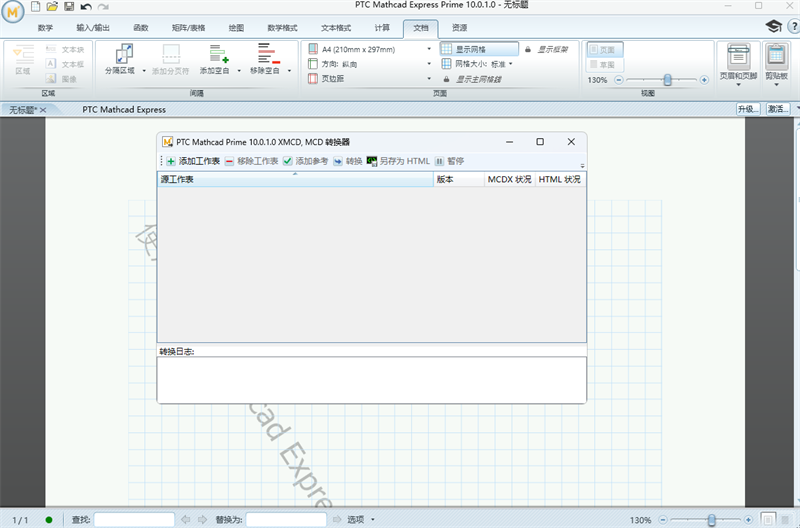Viewport: 800px width, 528px height.
Task: Redo the last undone action
Action: [x=103, y=7]
